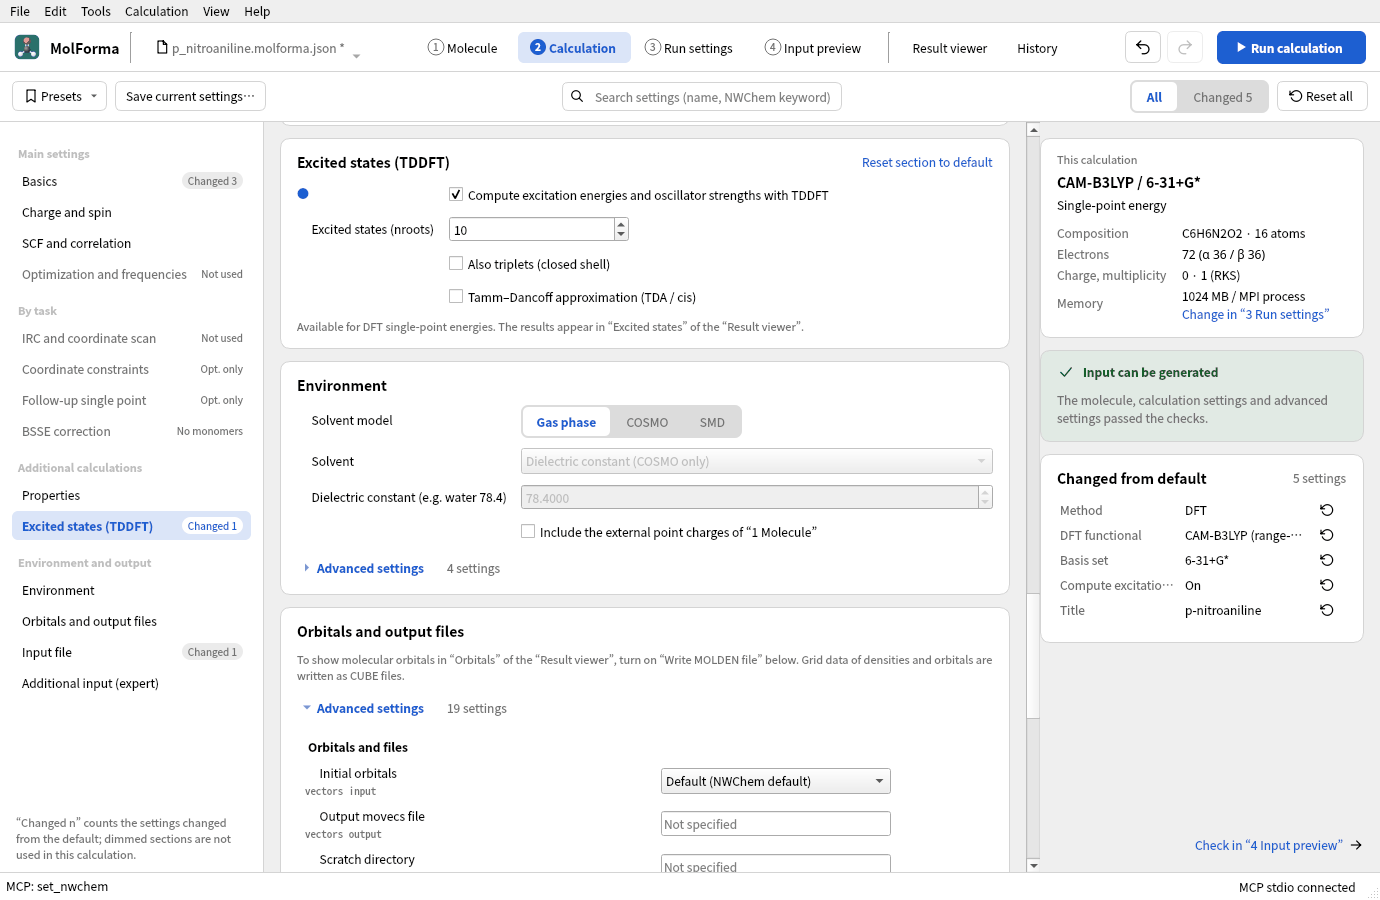
Task: Open the file name dropdown arrow
Action: coord(356,55)
